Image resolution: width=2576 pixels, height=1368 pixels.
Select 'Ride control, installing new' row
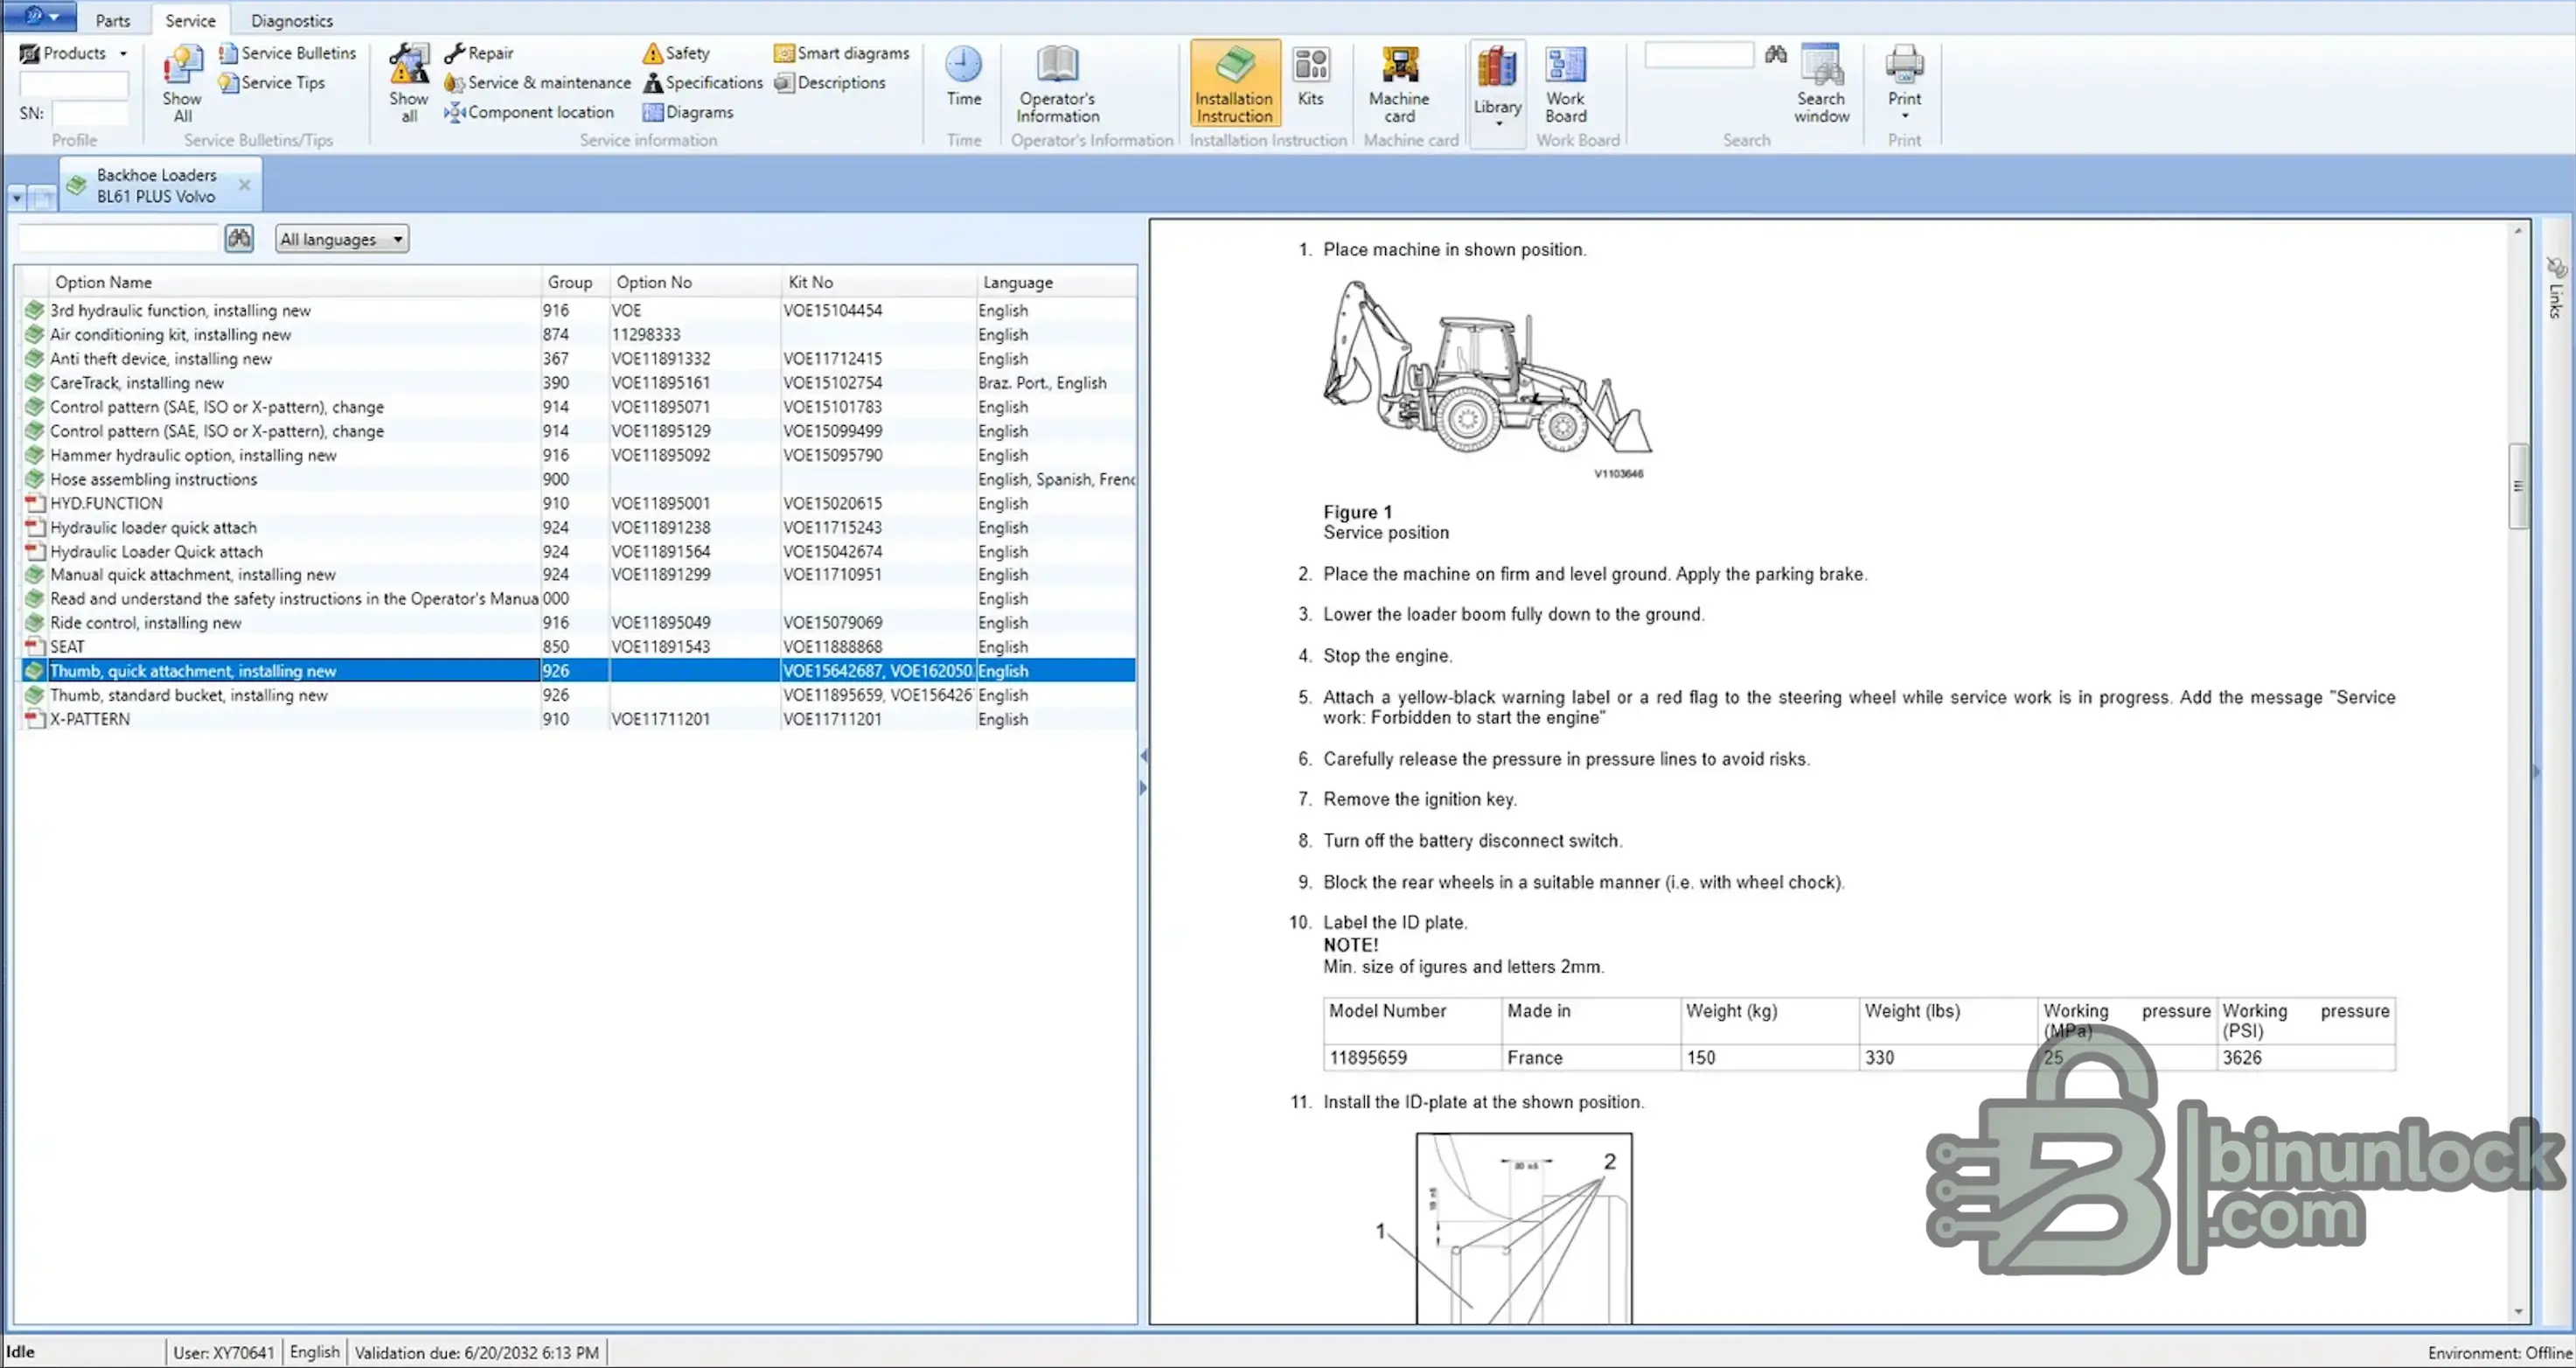click(578, 623)
